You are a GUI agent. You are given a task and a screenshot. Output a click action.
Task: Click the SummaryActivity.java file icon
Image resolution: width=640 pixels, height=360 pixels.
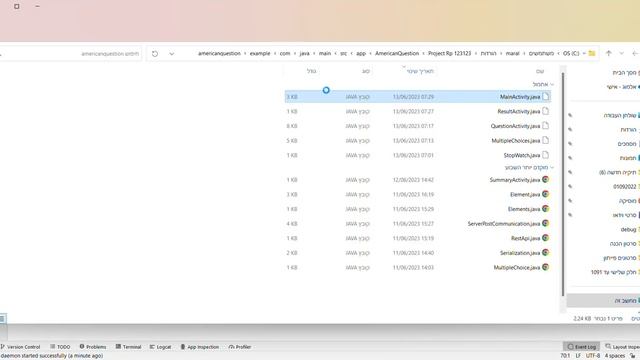point(546,180)
